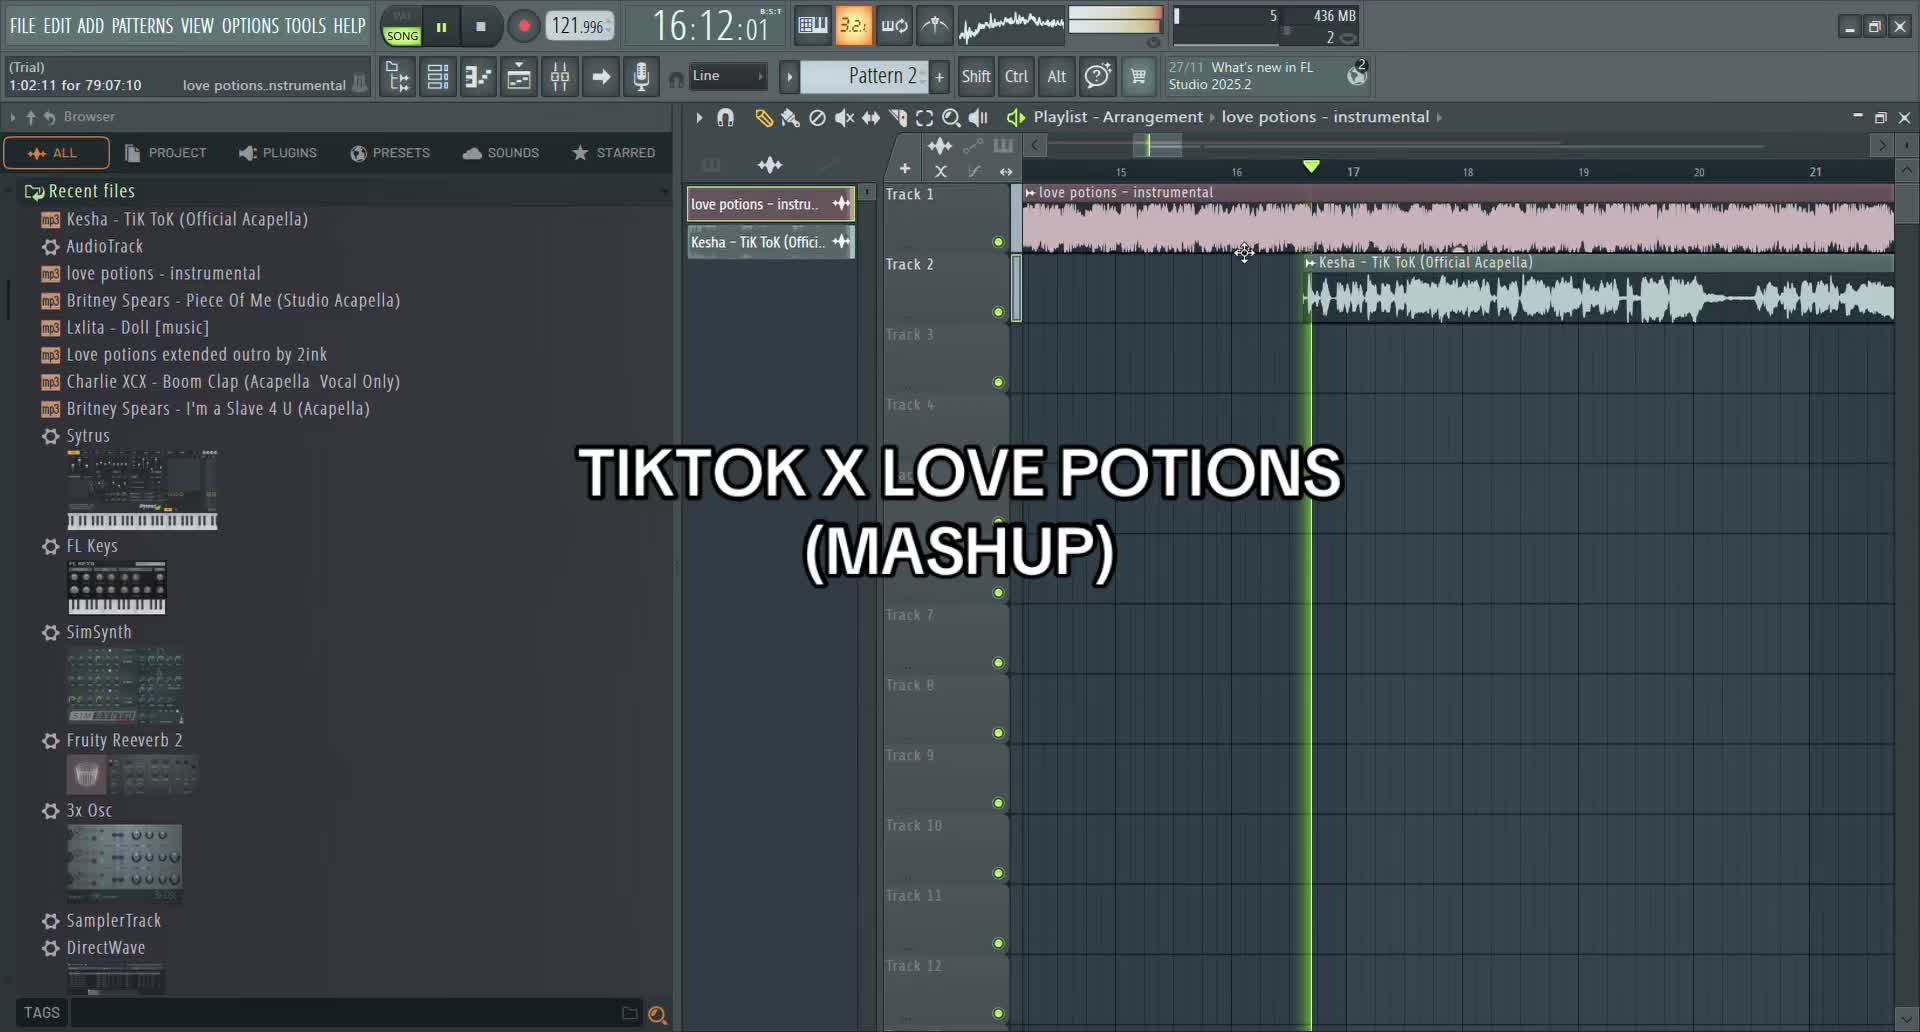The height and width of the screenshot is (1032, 1920).
Task: Toggle typing keyboard to piano icon
Action: pos(812,26)
